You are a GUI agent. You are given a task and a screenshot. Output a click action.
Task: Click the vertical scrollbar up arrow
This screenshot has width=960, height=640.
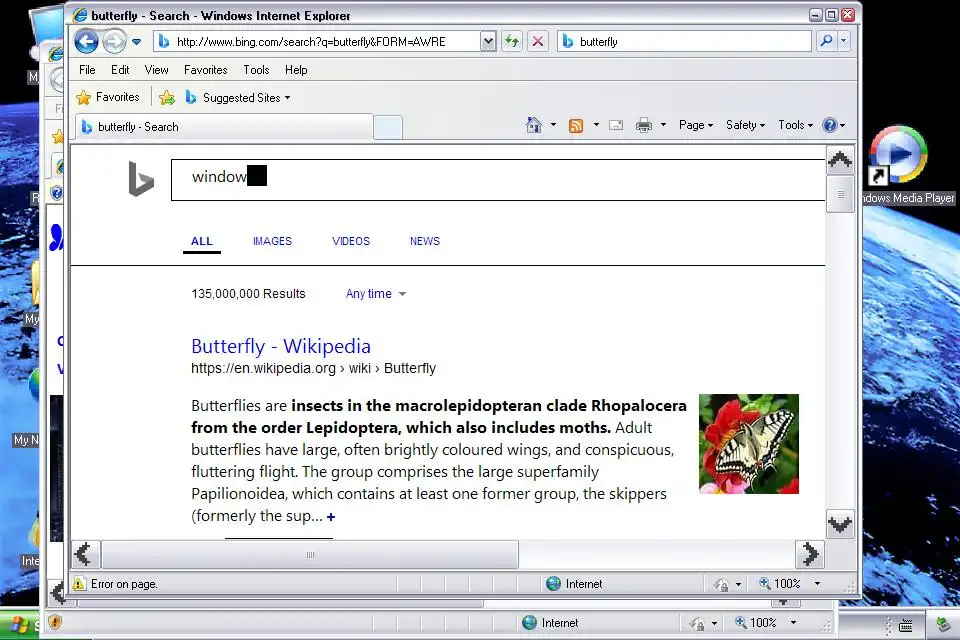[839, 160]
